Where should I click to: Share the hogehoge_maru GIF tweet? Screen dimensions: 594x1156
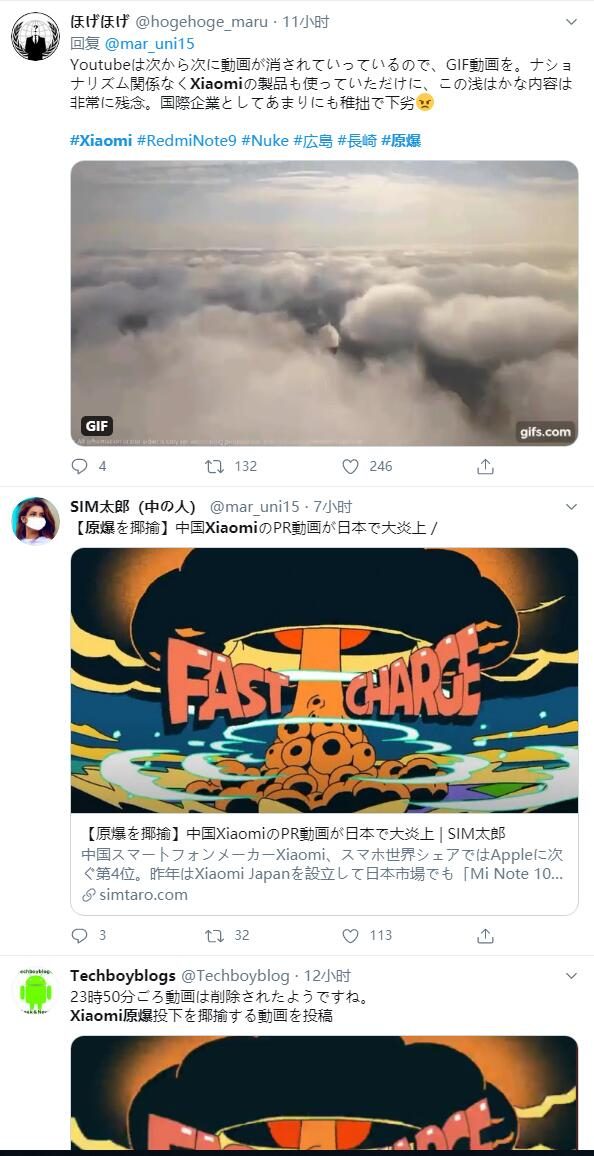485,467
